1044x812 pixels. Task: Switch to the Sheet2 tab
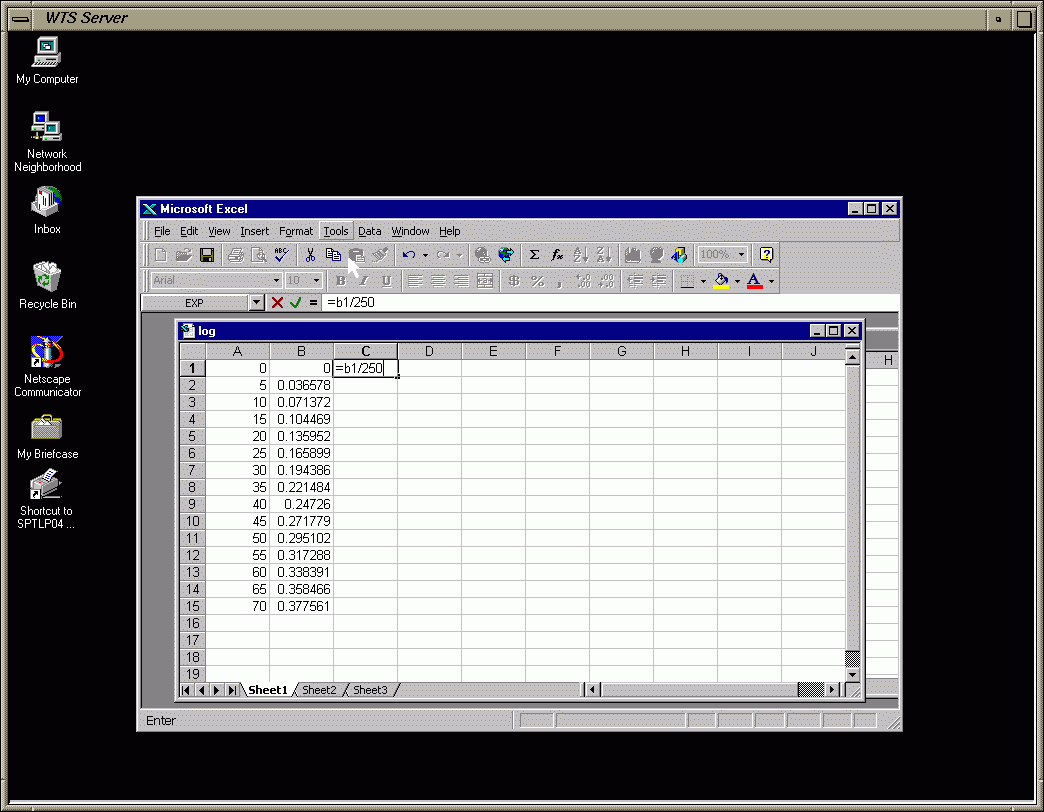click(x=320, y=690)
